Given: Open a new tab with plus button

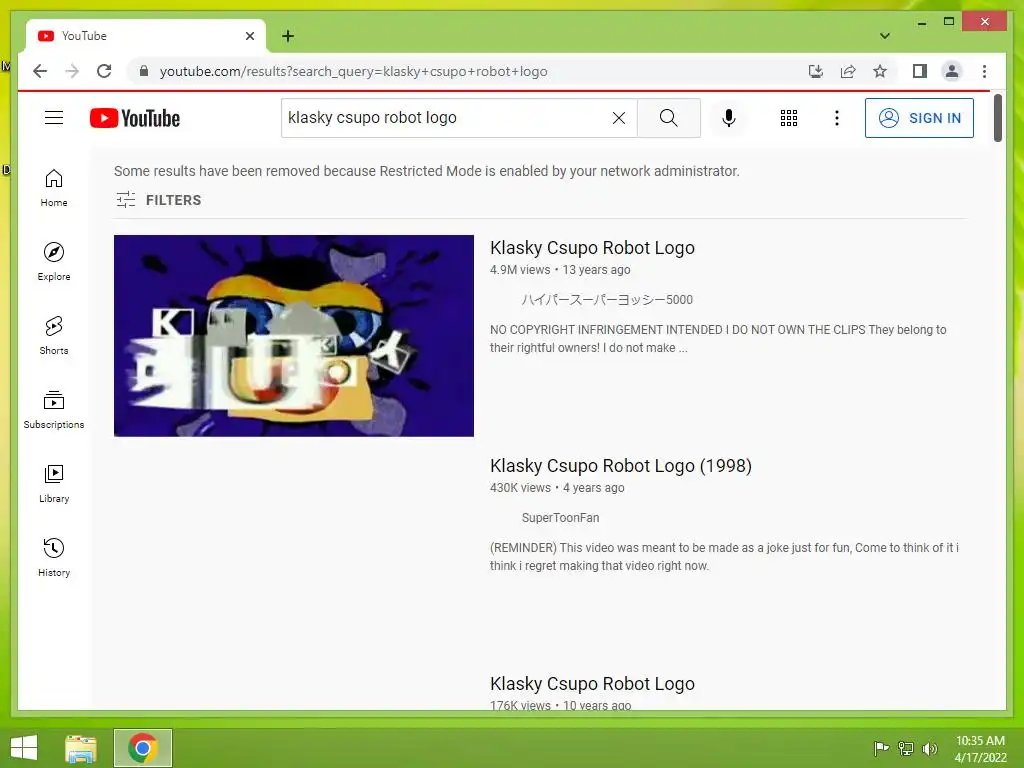Looking at the screenshot, I should coord(288,36).
